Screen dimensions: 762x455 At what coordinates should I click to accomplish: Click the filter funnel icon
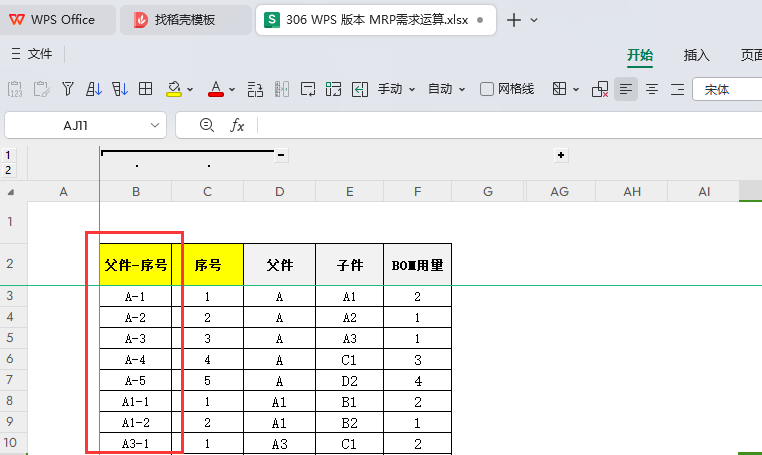coord(68,89)
